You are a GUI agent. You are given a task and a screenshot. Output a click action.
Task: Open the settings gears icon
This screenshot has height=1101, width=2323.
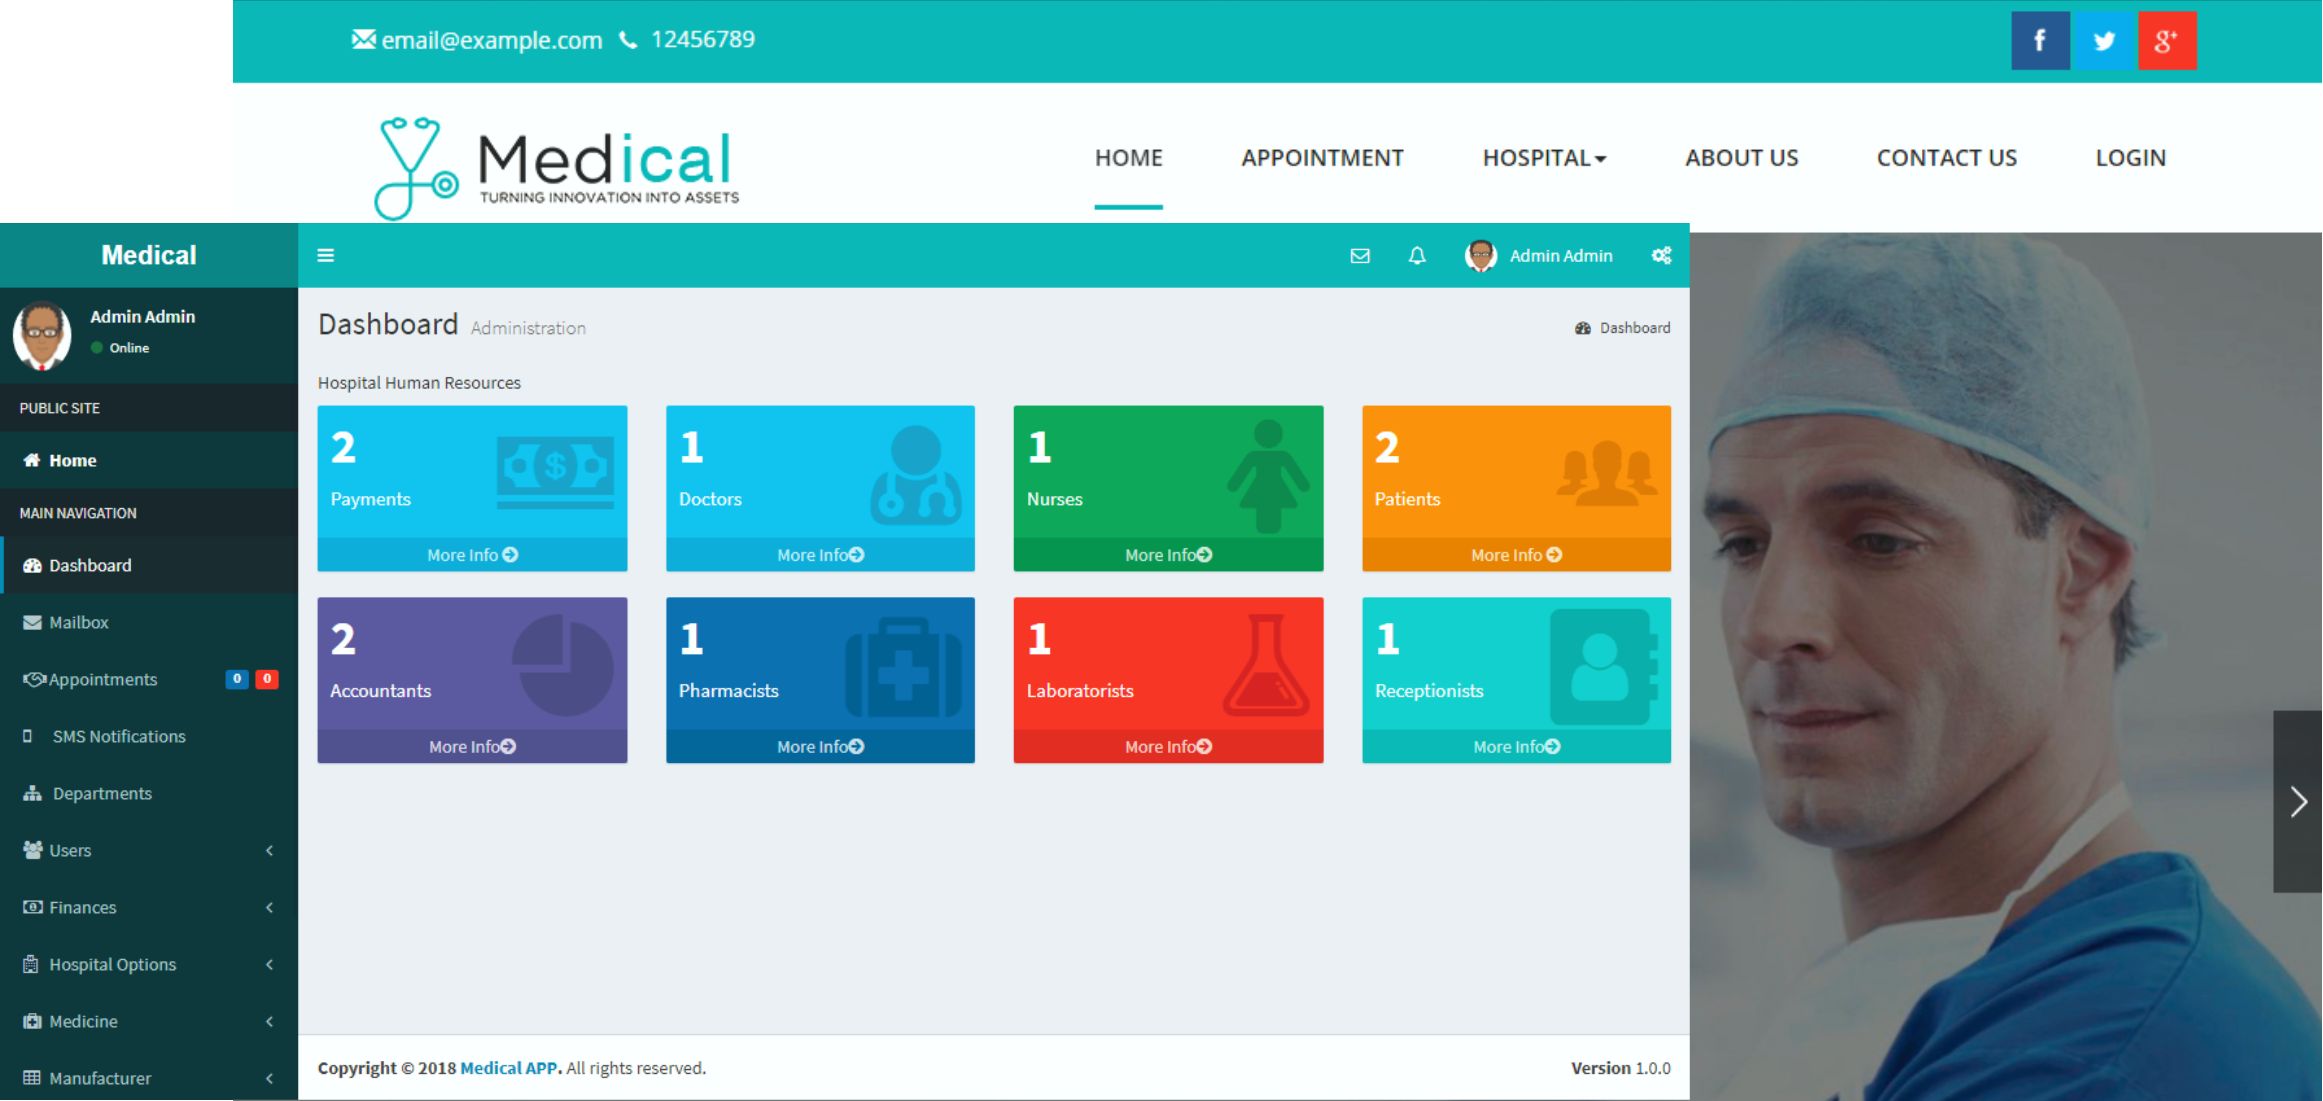(x=1661, y=256)
